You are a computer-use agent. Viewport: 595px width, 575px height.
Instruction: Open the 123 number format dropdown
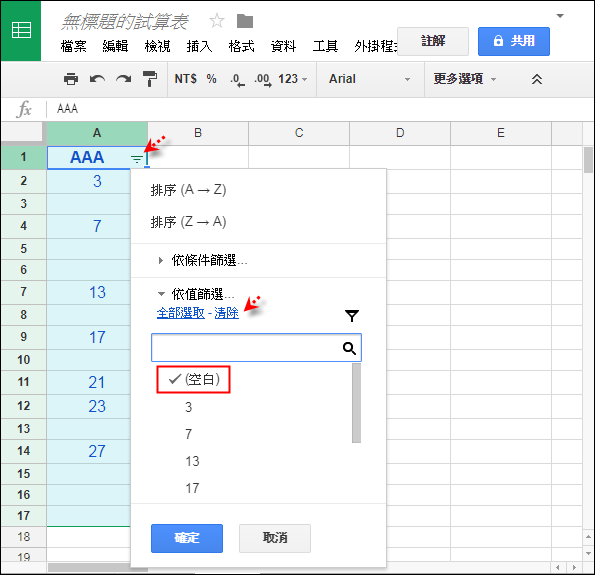(x=292, y=79)
